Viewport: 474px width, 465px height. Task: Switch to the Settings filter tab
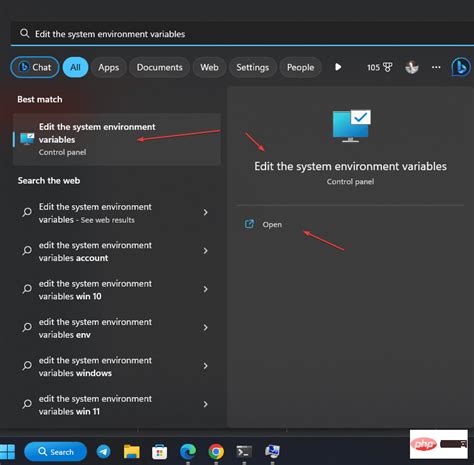point(253,67)
